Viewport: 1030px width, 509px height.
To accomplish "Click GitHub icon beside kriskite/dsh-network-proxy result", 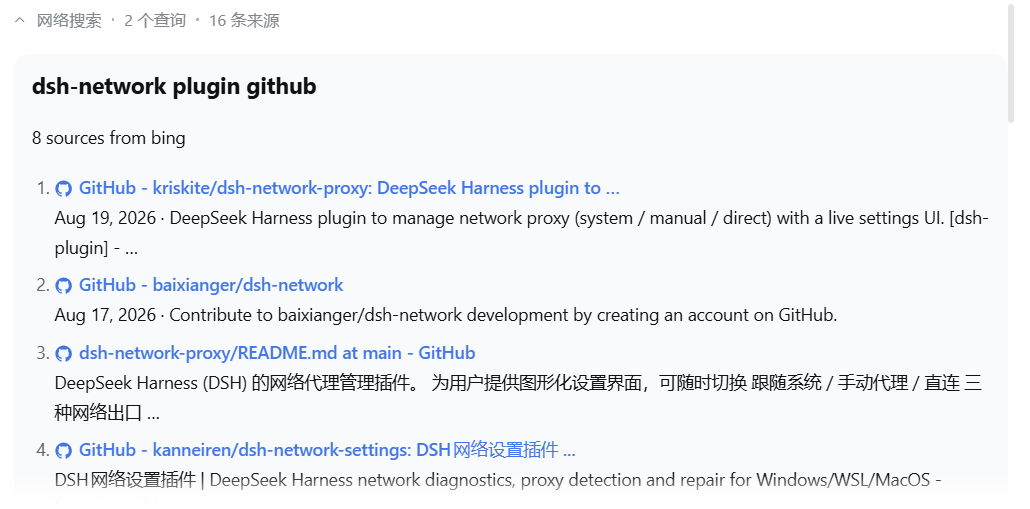I will [x=63, y=189].
